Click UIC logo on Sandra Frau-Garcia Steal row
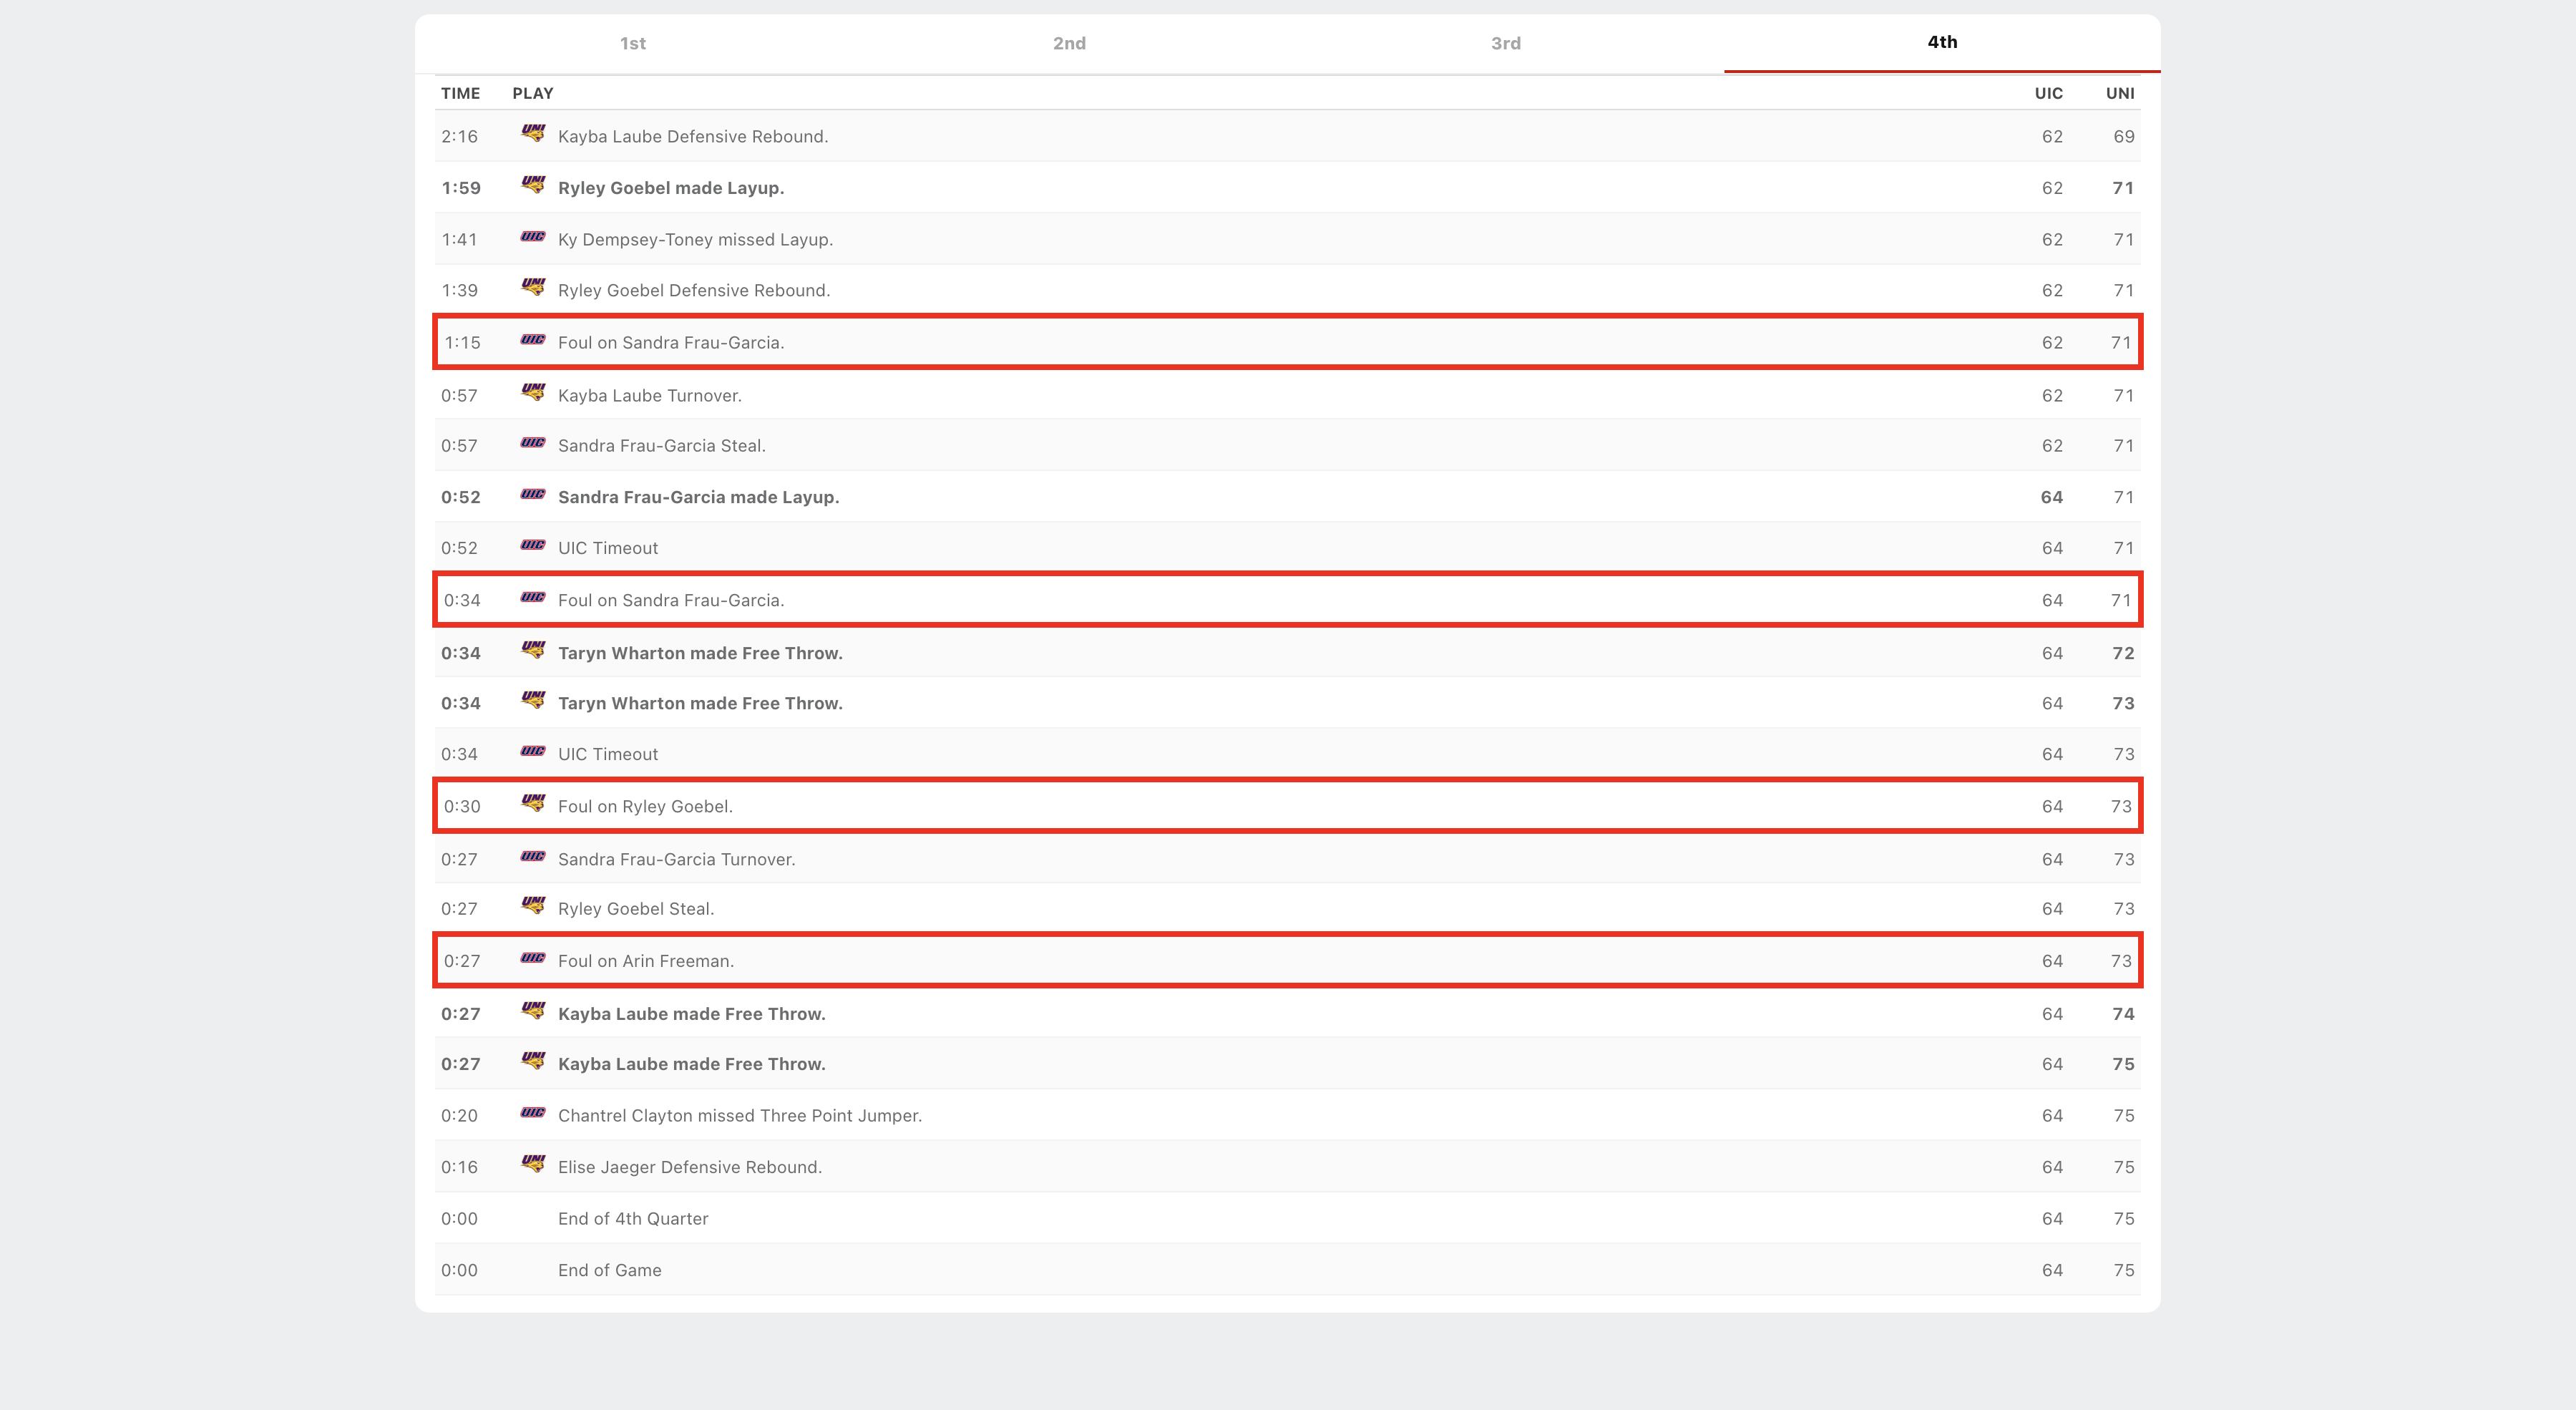 point(533,443)
